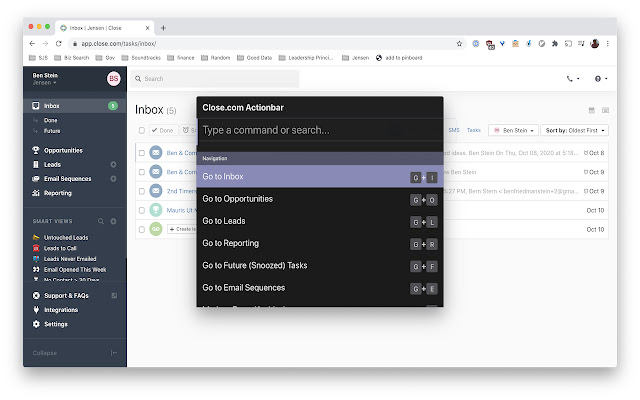Close the Inbox browser tab
The image size is (640, 400).
coord(147,28)
